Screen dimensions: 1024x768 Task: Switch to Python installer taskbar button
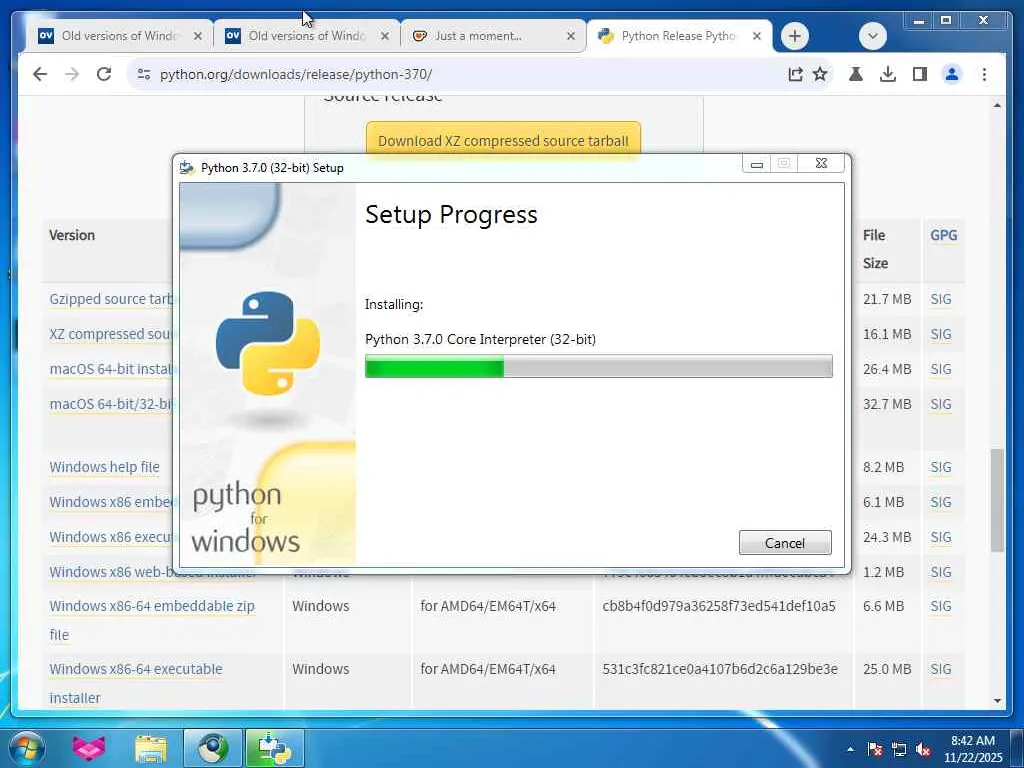point(274,748)
